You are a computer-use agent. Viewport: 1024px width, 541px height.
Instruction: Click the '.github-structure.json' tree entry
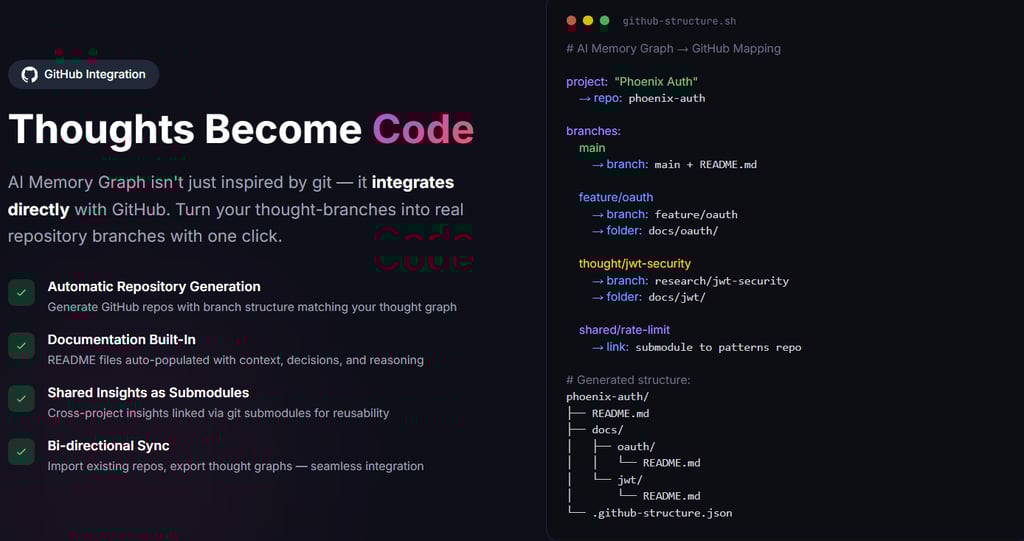(x=662, y=513)
